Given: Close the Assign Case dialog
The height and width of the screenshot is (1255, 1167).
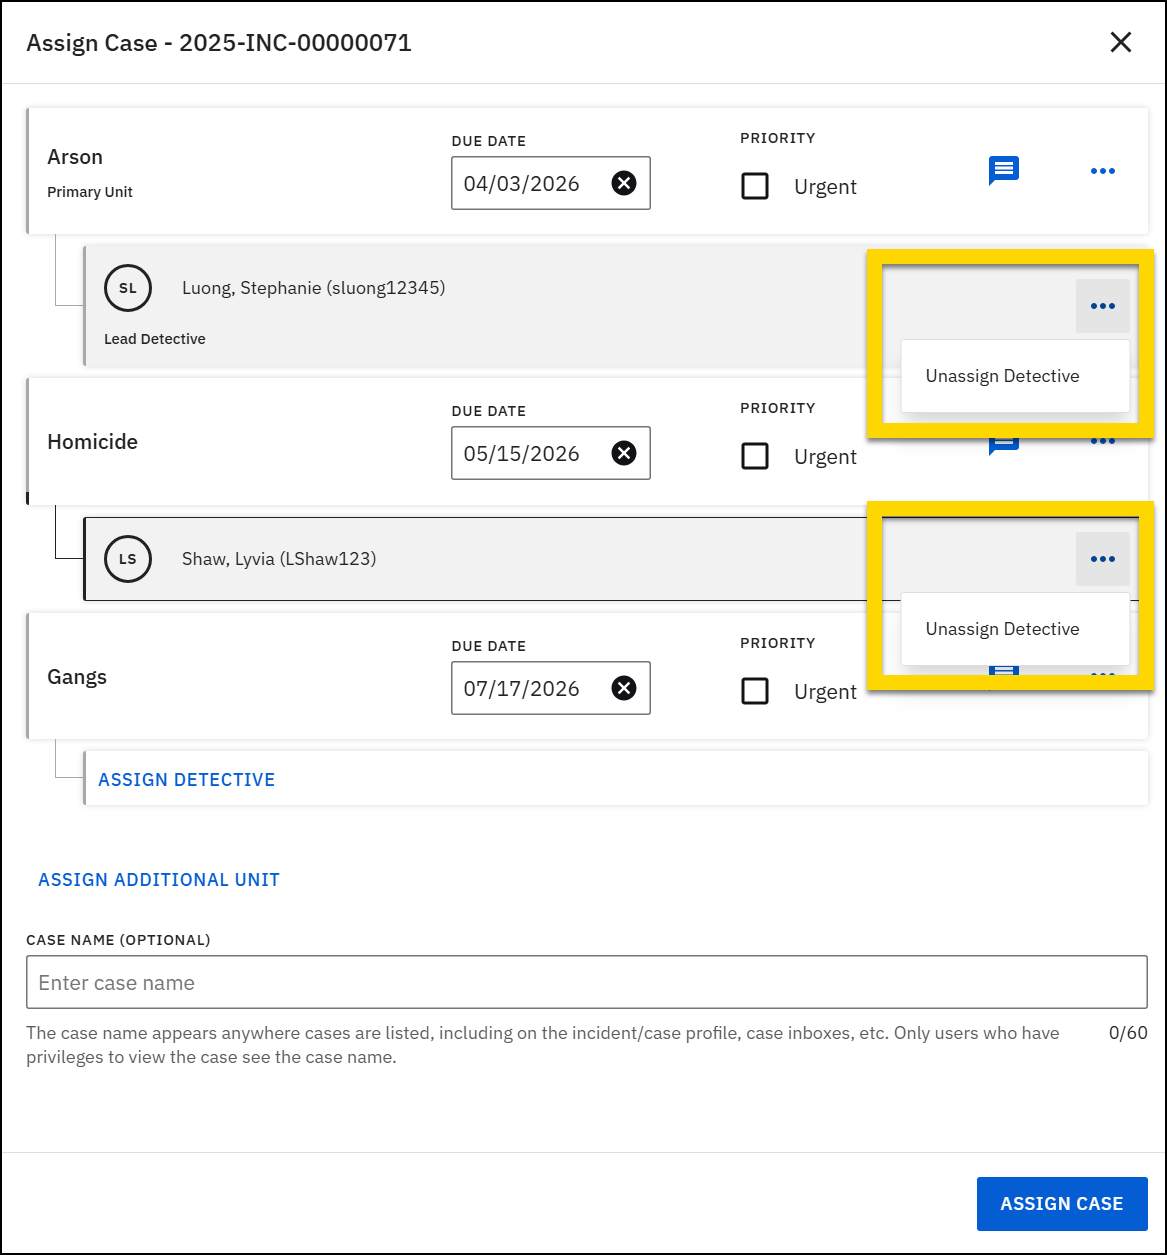Looking at the screenshot, I should pyautogui.click(x=1120, y=42).
